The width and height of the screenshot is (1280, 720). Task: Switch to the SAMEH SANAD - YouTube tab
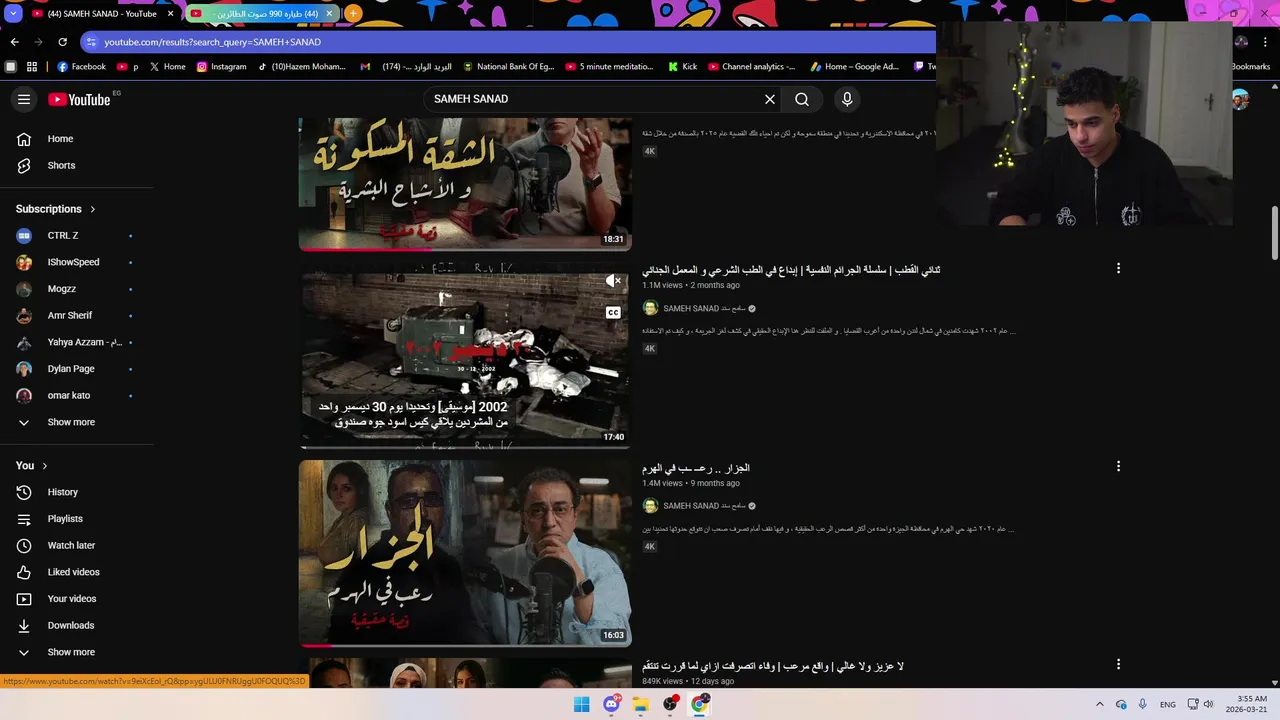(x=102, y=14)
